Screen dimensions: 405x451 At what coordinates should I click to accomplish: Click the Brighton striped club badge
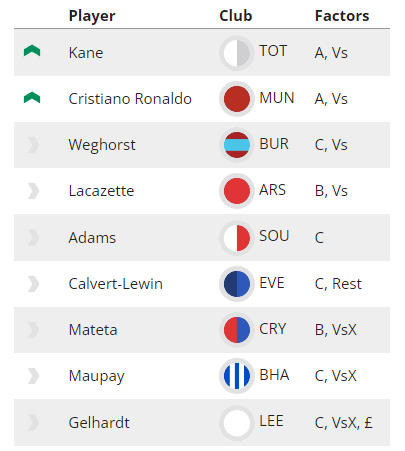tap(237, 376)
